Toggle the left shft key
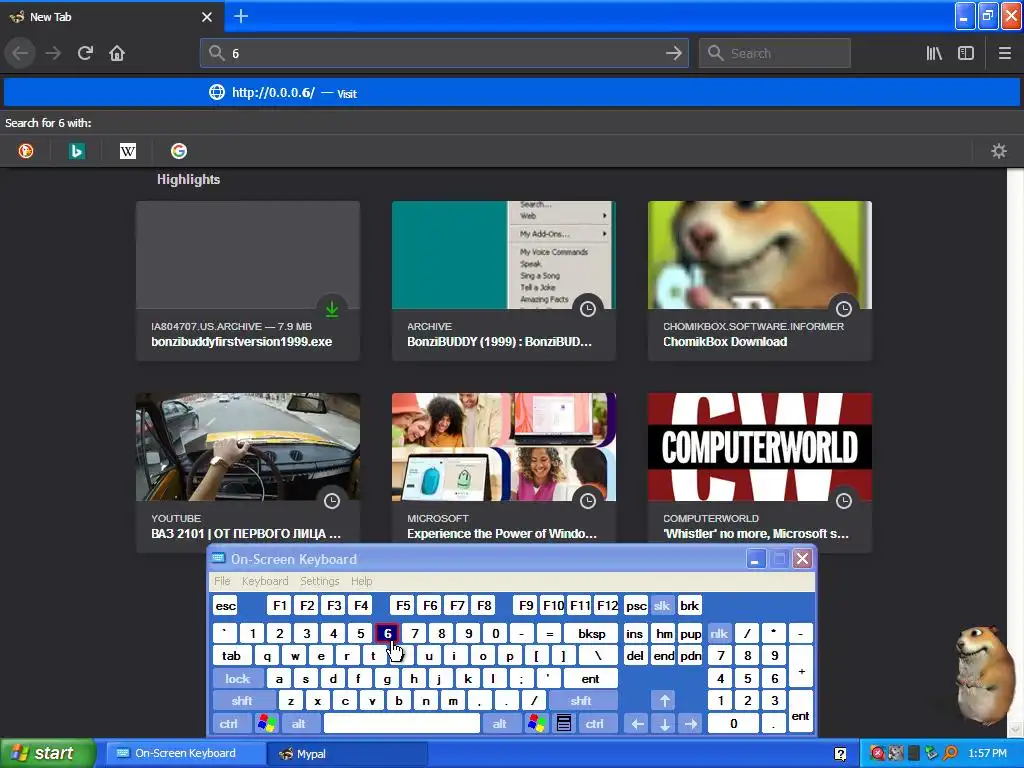1024x768 pixels. (242, 701)
